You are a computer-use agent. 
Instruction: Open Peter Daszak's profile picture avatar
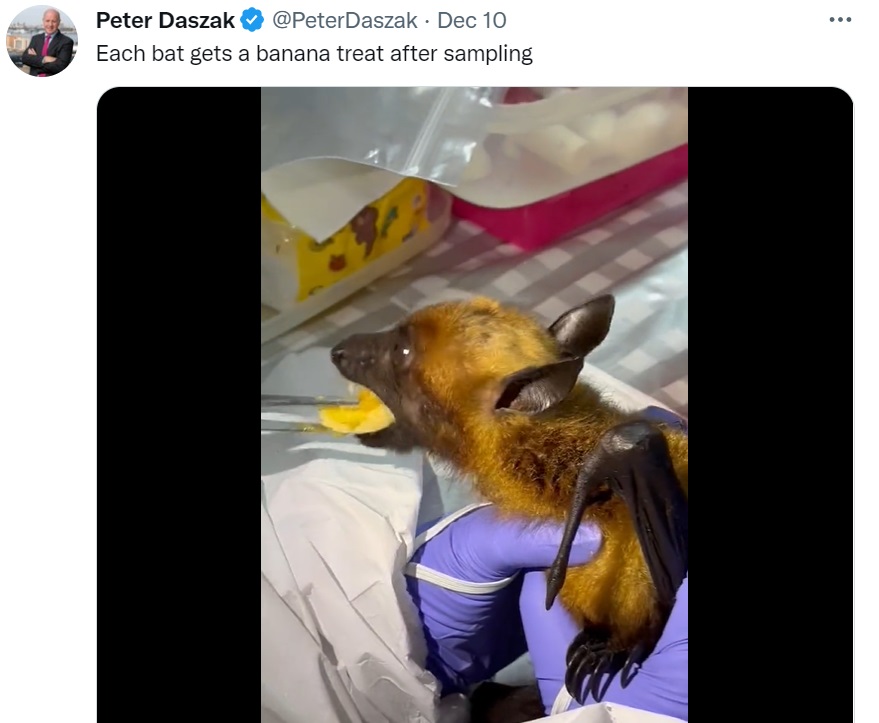point(42,41)
